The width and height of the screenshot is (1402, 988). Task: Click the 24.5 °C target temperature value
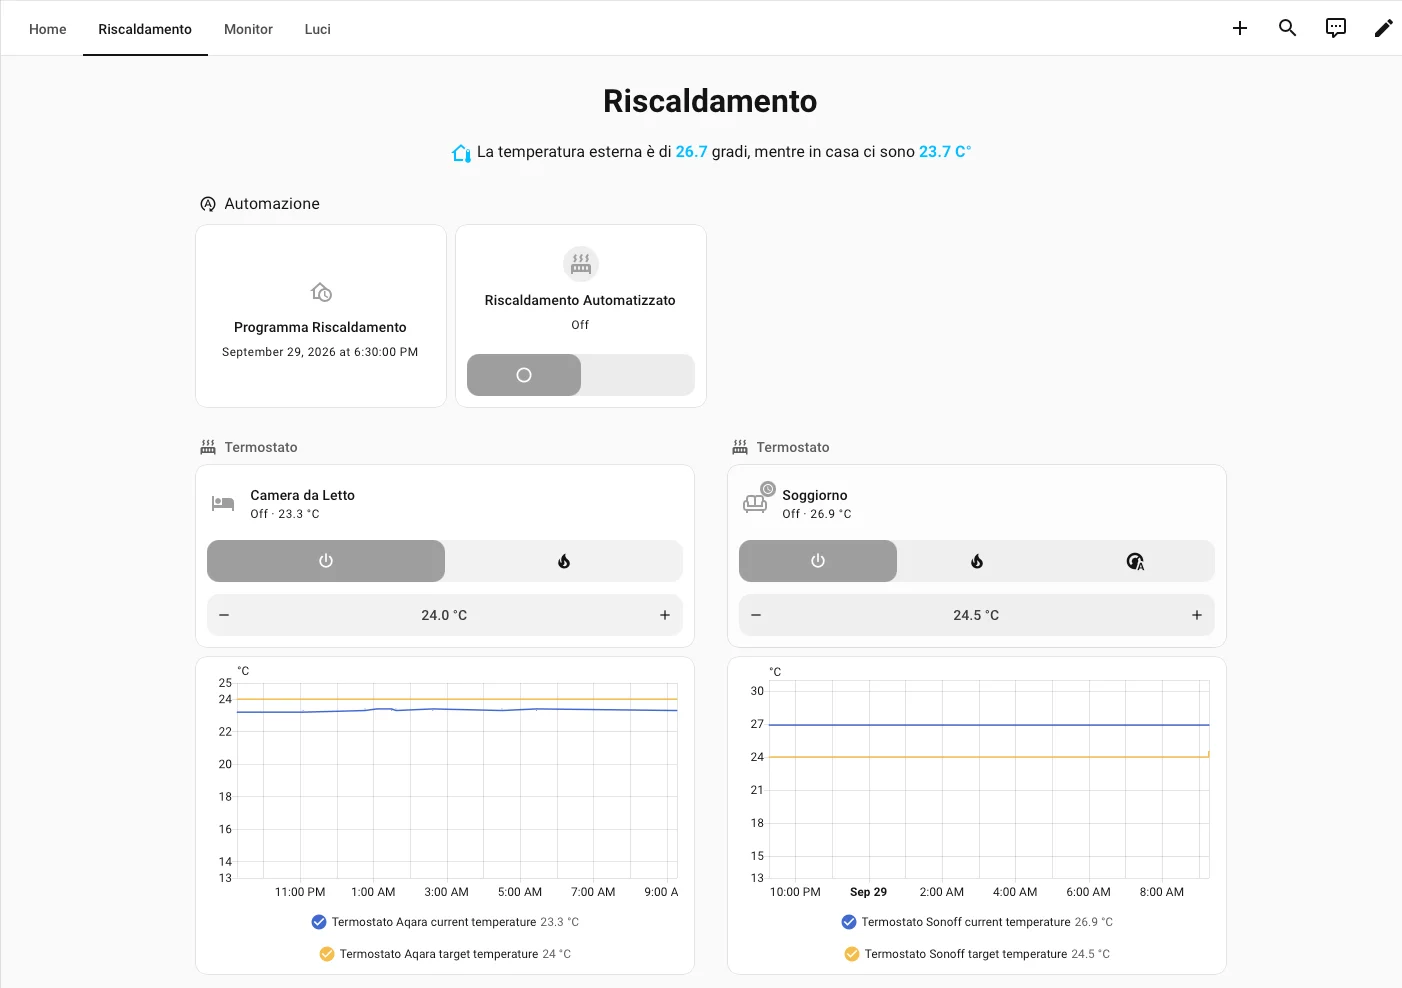tap(976, 615)
